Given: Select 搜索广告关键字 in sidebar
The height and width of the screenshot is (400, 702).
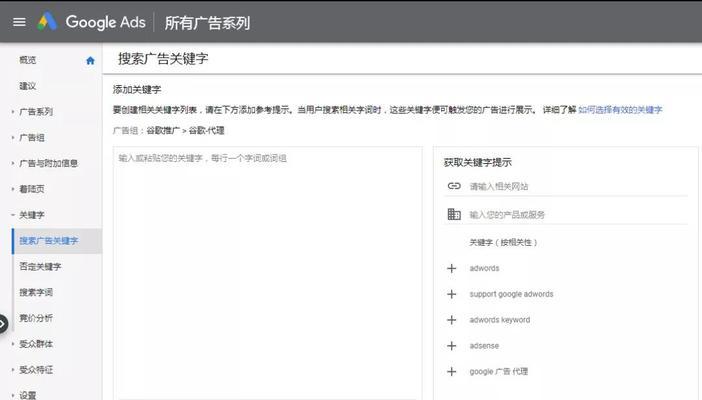Looking at the screenshot, I should click(x=49, y=241).
